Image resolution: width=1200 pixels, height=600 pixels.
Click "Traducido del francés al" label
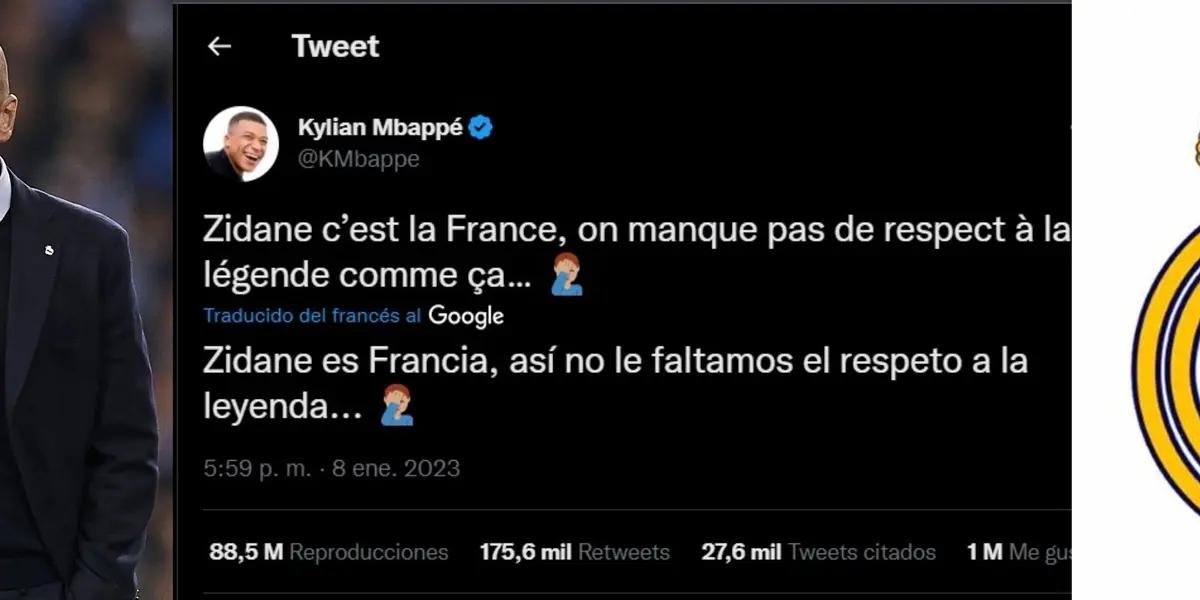click(x=312, y=316)
